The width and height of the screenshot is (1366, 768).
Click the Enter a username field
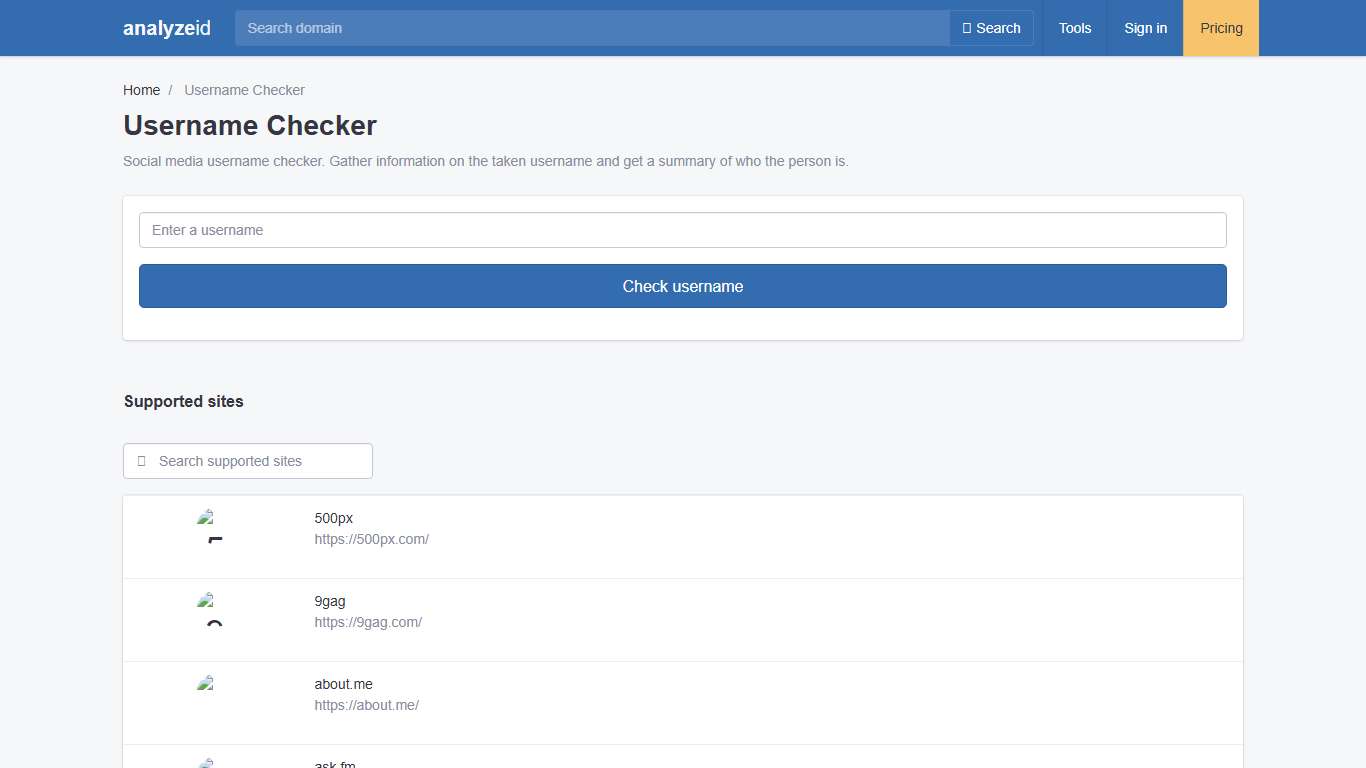pyautogui.click(x=682, y=230)
